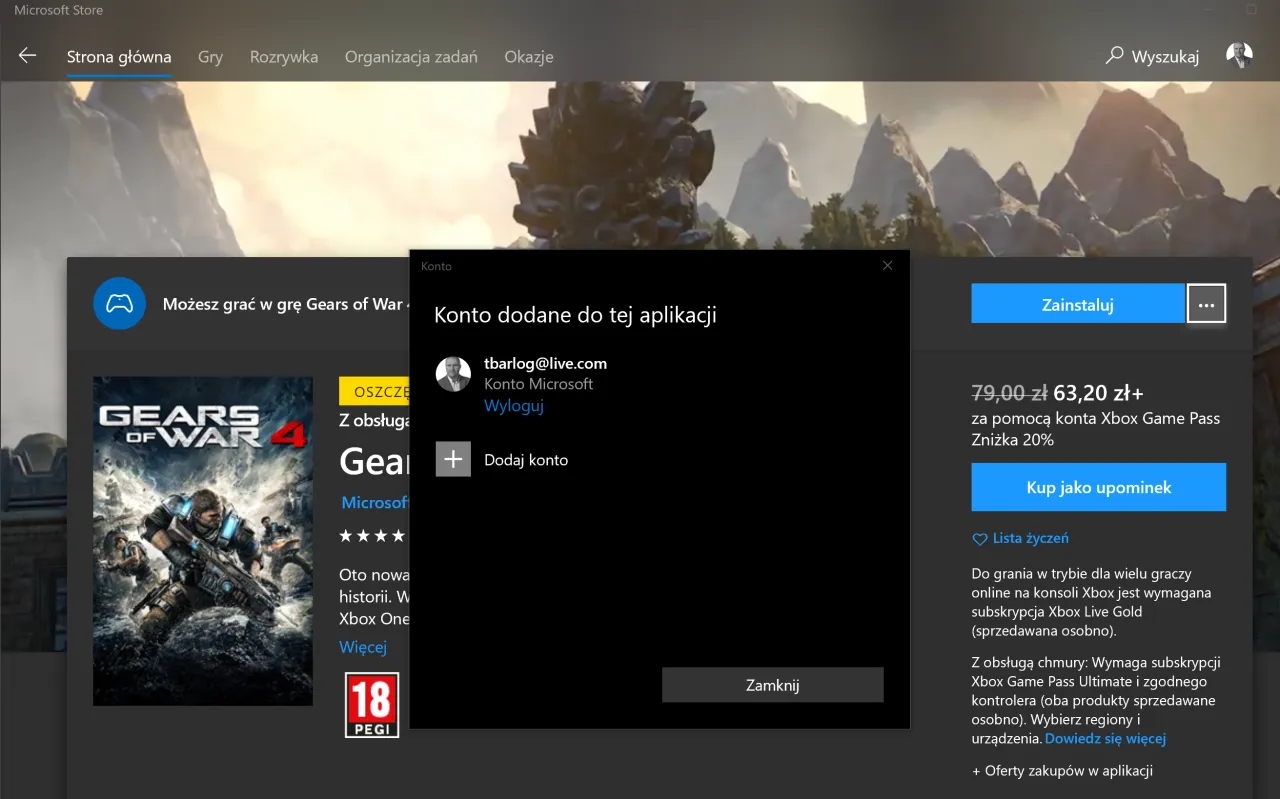Click the plus icon beside Dodaj konto
Viewport: 1280px width, 799px height.
click(453, 459)
